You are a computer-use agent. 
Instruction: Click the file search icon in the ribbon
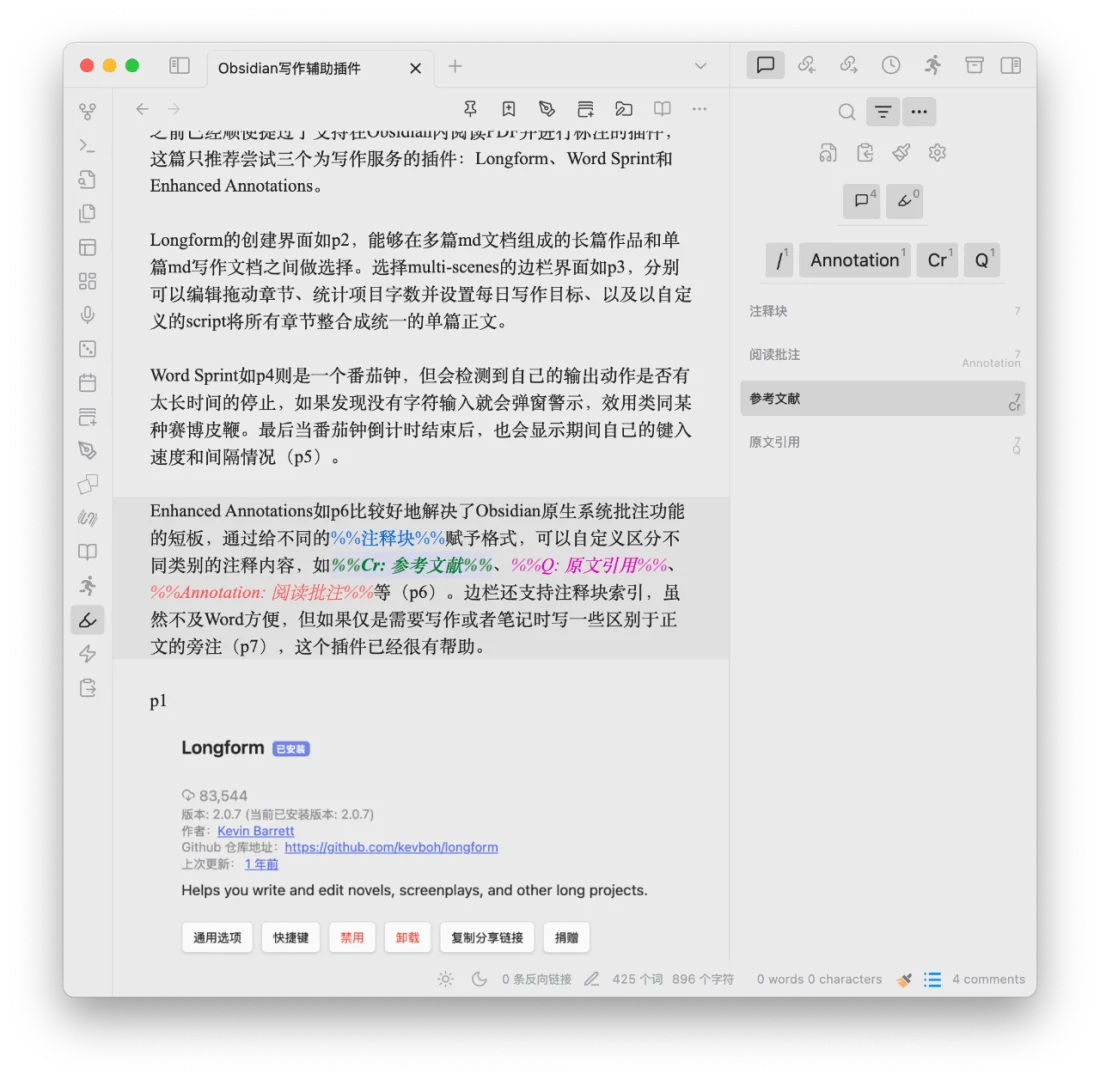[88, 180]
